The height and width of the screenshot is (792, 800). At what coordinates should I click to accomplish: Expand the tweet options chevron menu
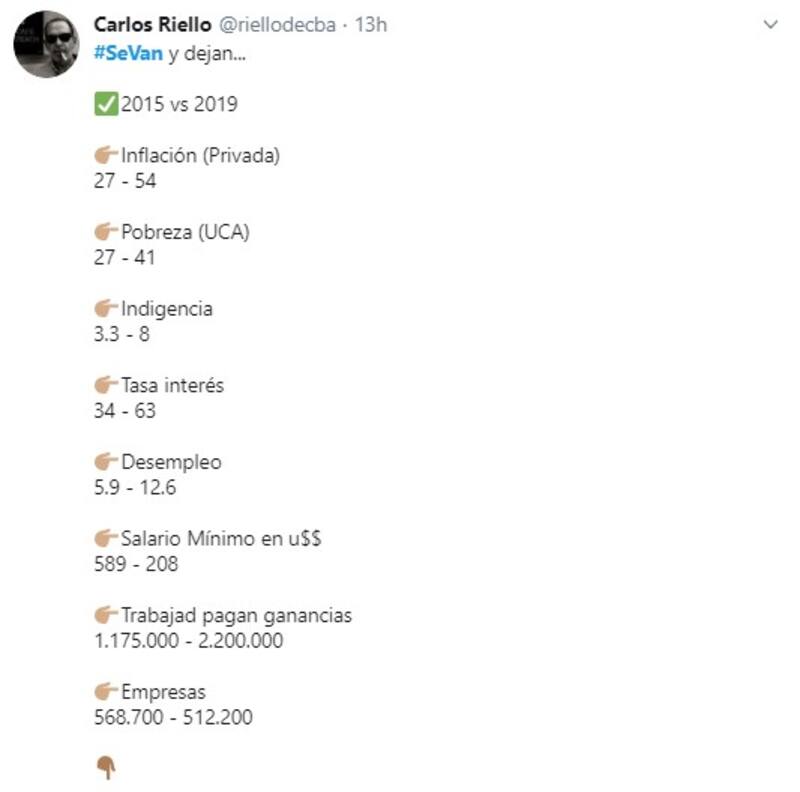point(770,24)
